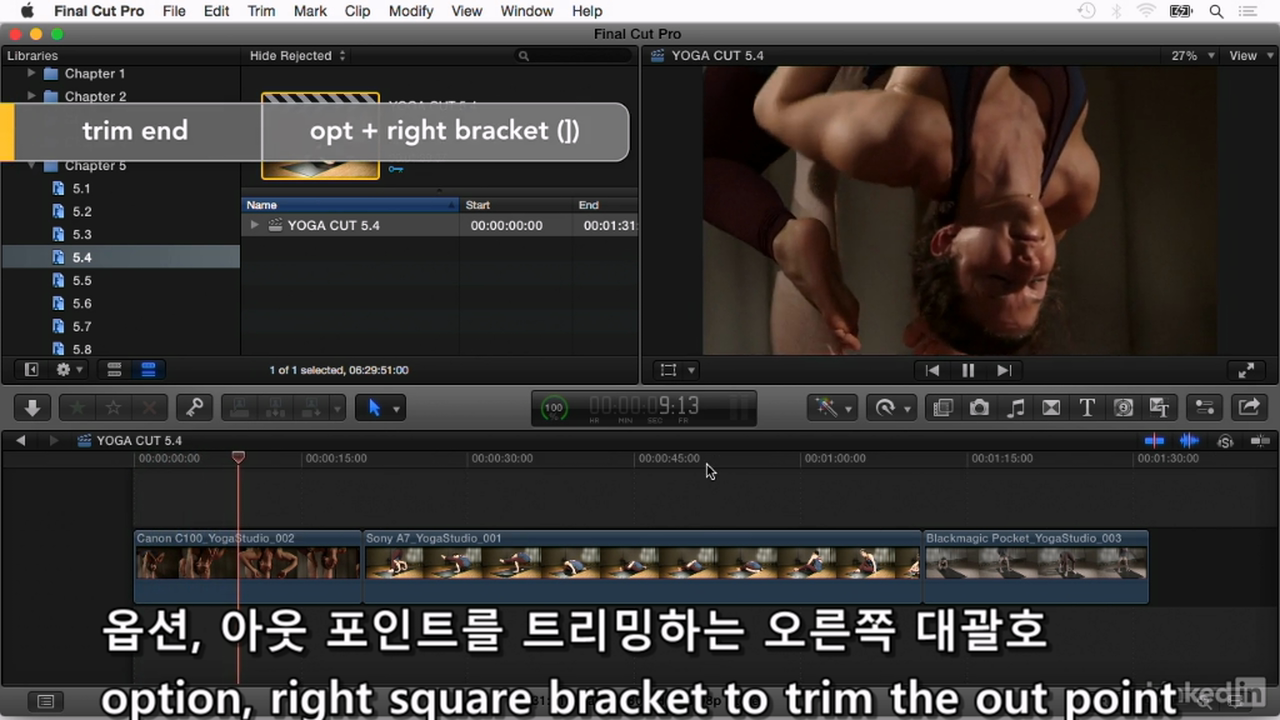Image resolution: width=1280 pixels, height=720 pixels.
Task: Open Hide Rejected filter dropdown
Action: pyautogui.click(x=297, y=56)
